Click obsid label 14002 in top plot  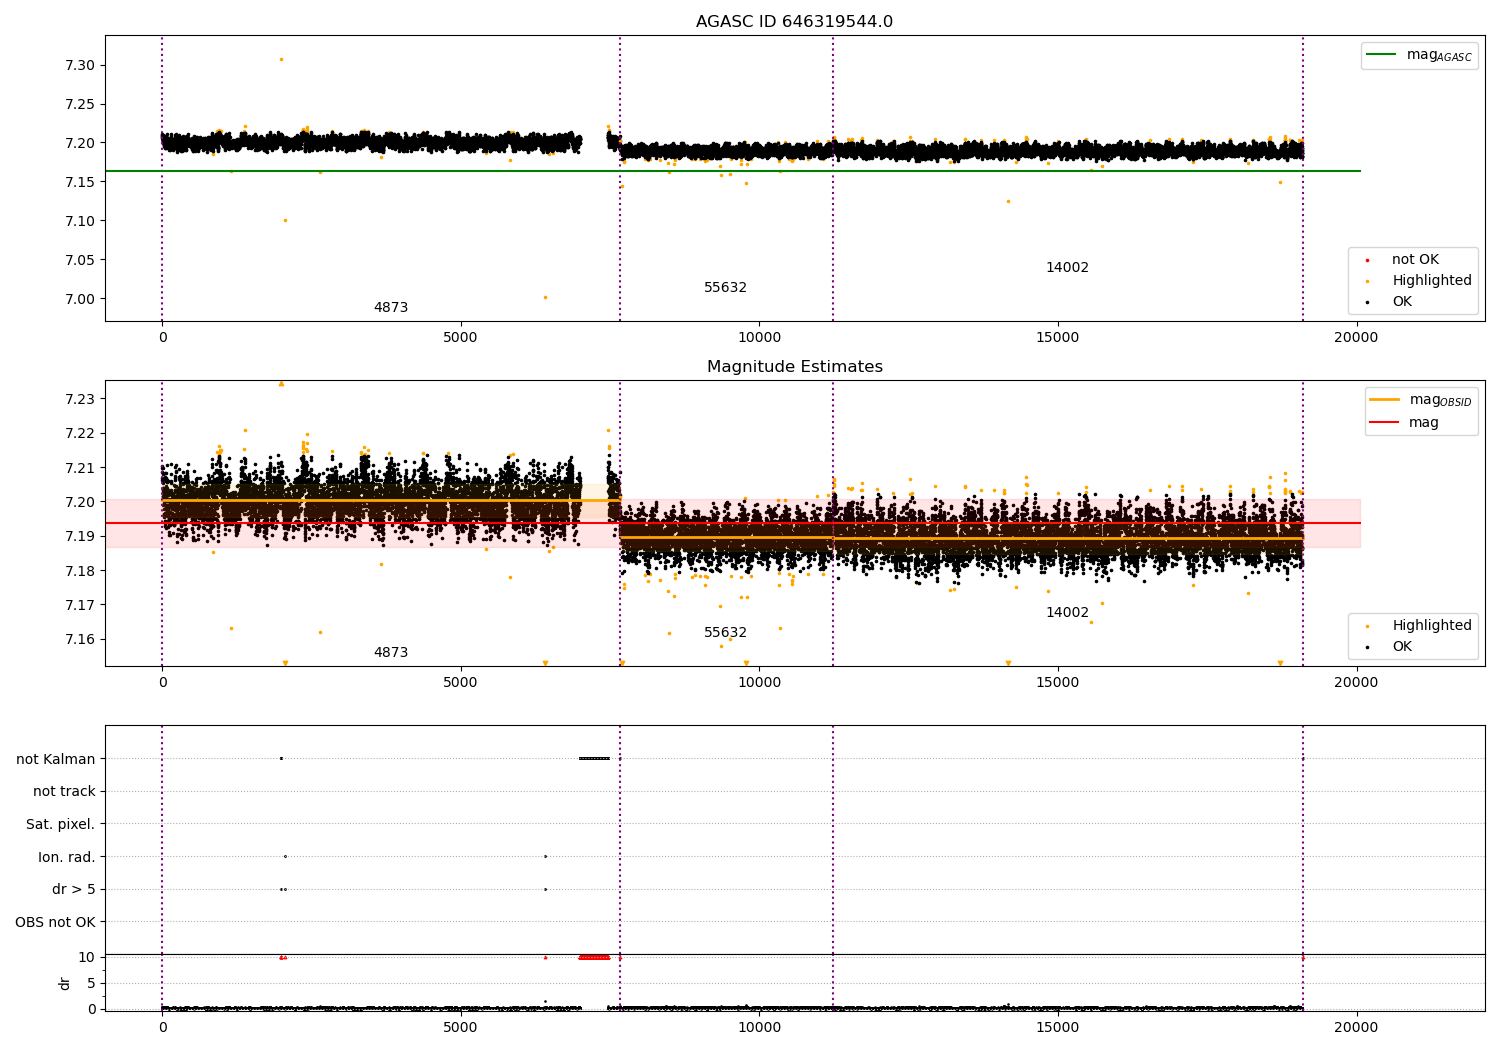pyautogui.click(x=1067, y=268)
